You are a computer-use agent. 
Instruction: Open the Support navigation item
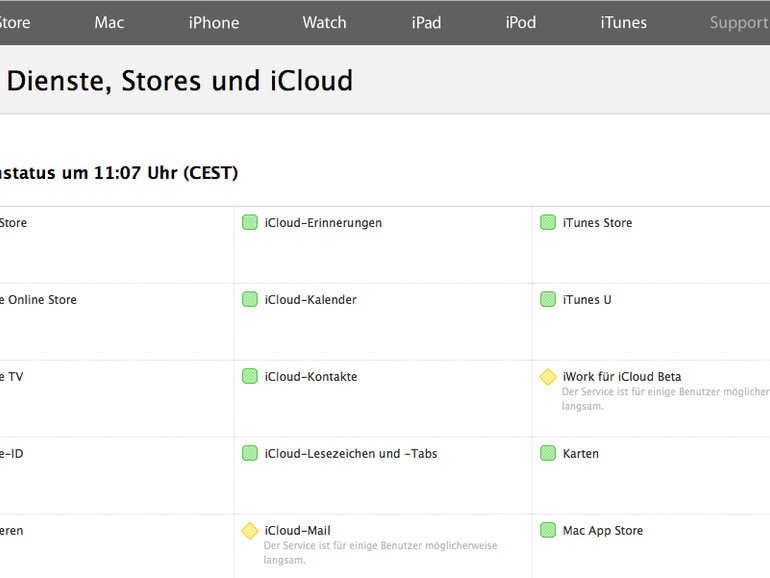coord(740,23)
